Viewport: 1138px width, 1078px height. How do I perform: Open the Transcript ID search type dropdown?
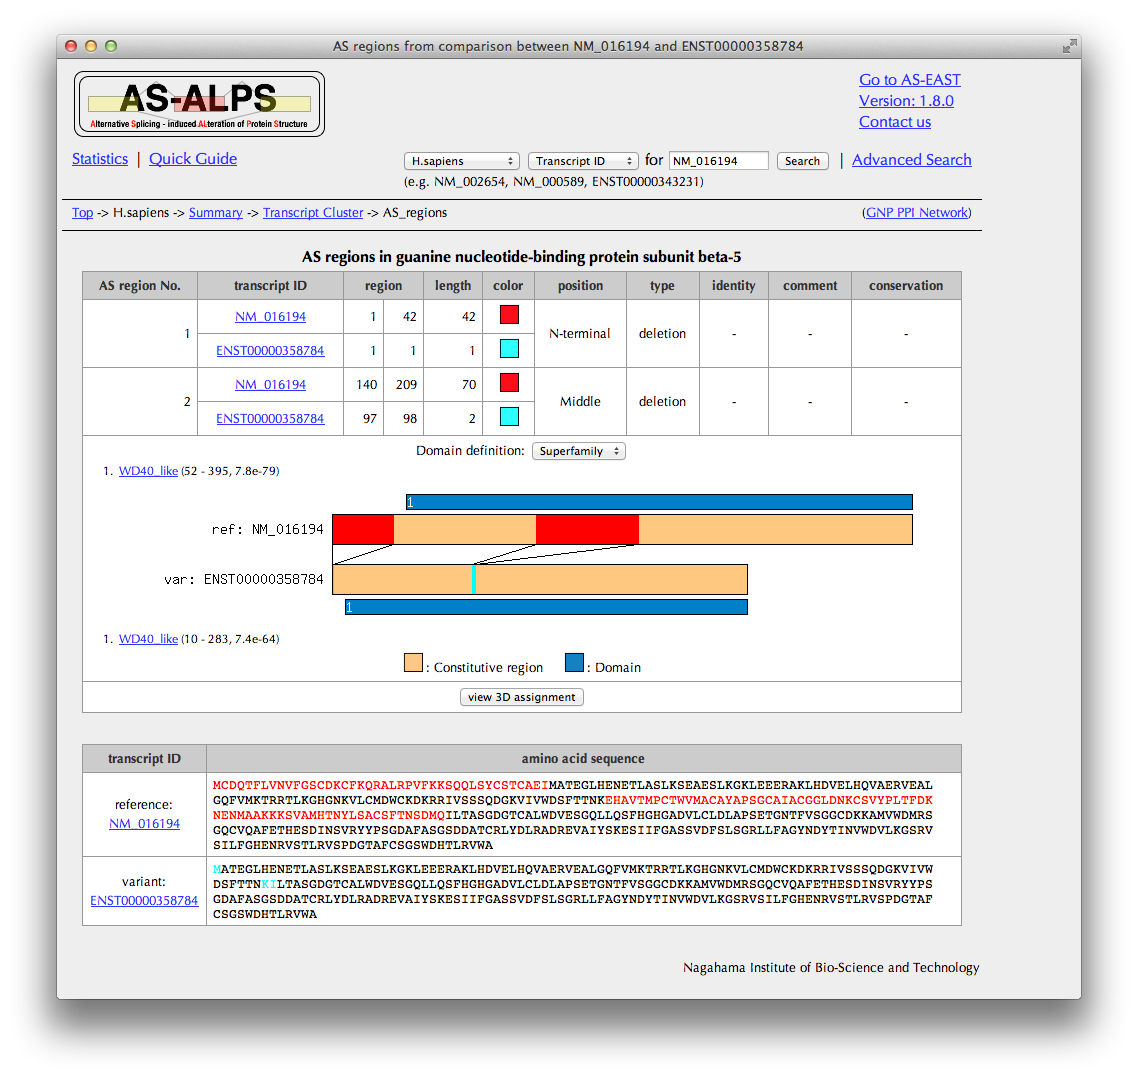pyautogui.click(x=582, y=161)
